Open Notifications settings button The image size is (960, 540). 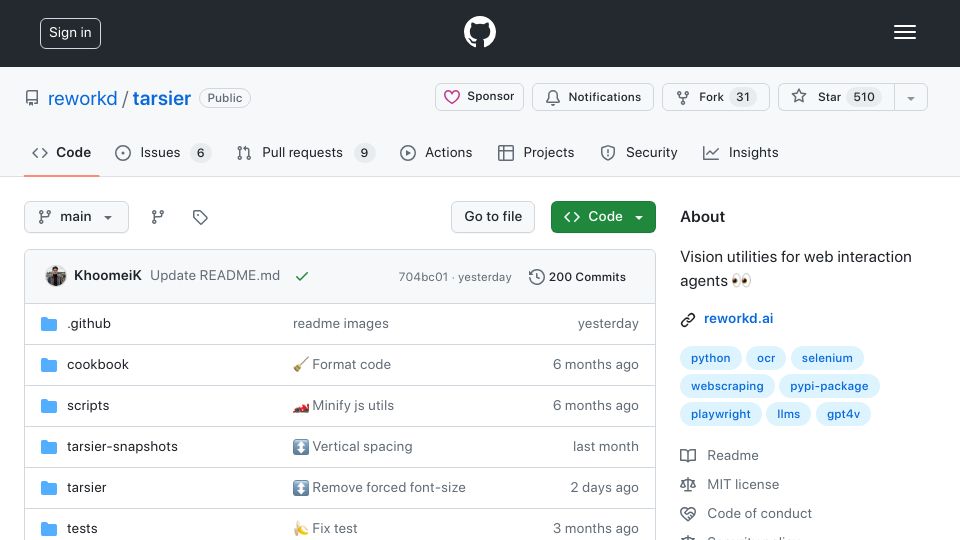(x=593, y=97)
